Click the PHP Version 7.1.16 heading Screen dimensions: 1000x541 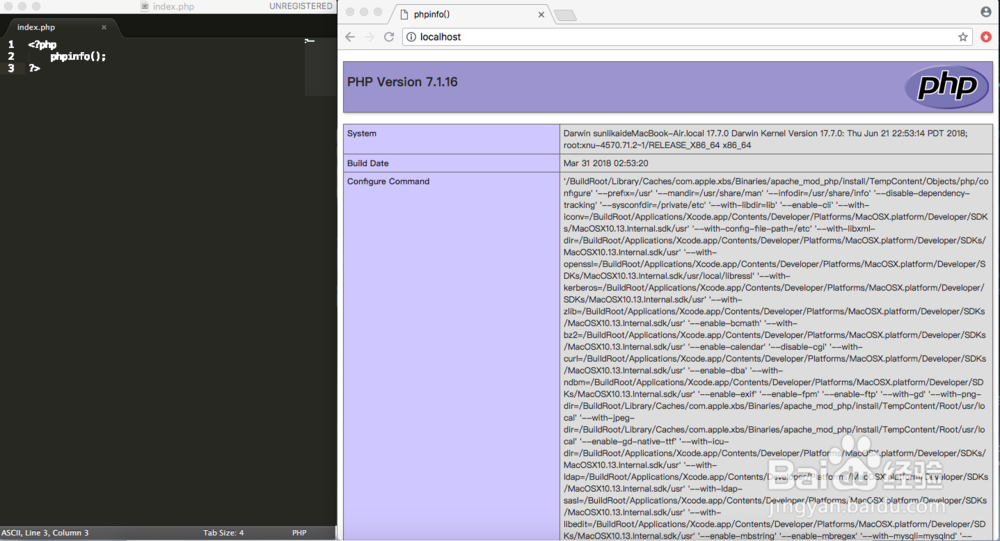pos(402,82)
